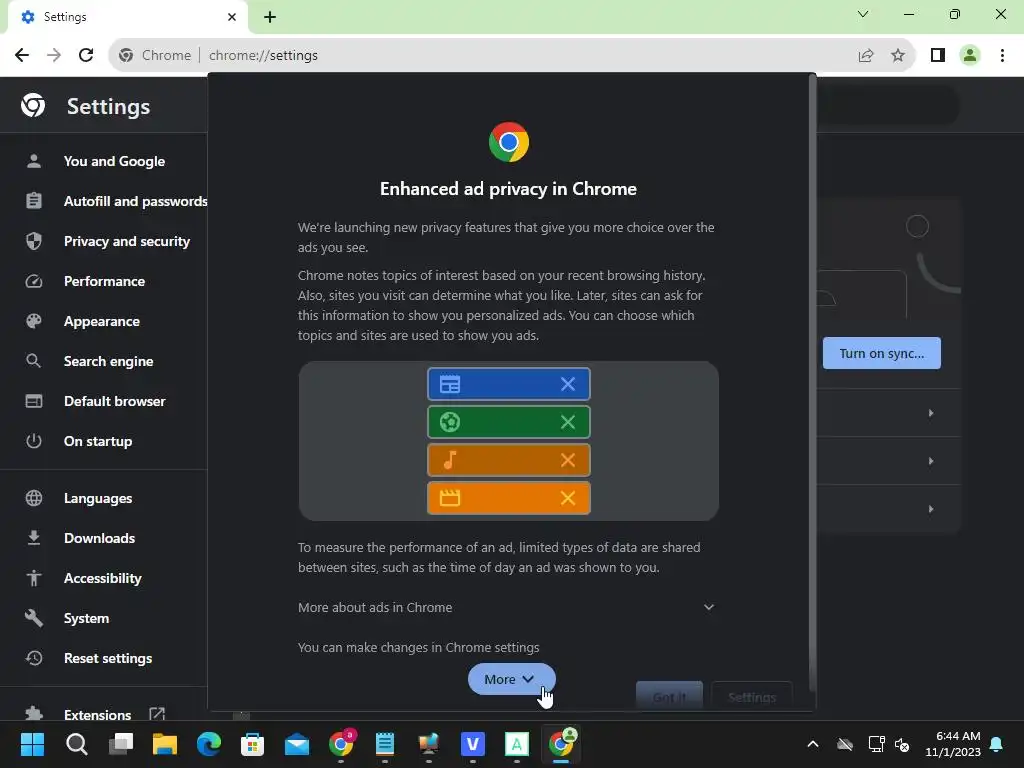Open a new tab with plus button
This screenshot has height=768, width=1024.
coord(270,17)
